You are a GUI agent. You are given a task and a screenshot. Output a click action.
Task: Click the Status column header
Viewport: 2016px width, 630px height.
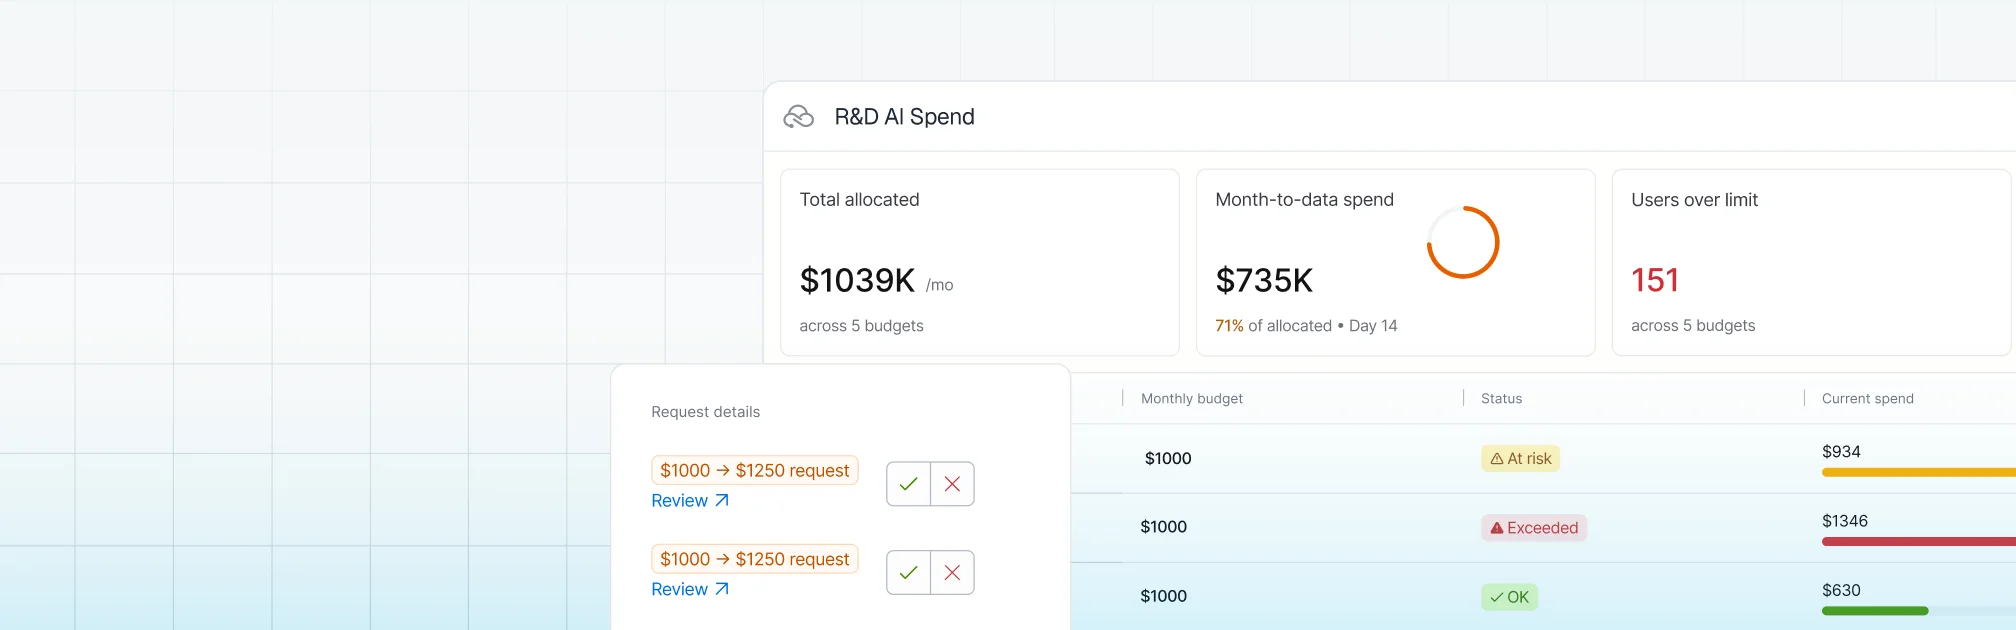[1501, 398]
